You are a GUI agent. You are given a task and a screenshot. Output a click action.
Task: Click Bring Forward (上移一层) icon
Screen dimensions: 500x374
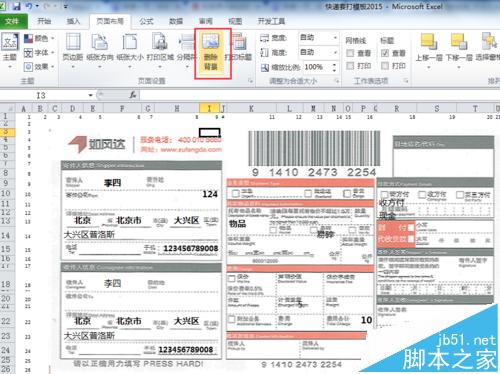pos(429,42)
